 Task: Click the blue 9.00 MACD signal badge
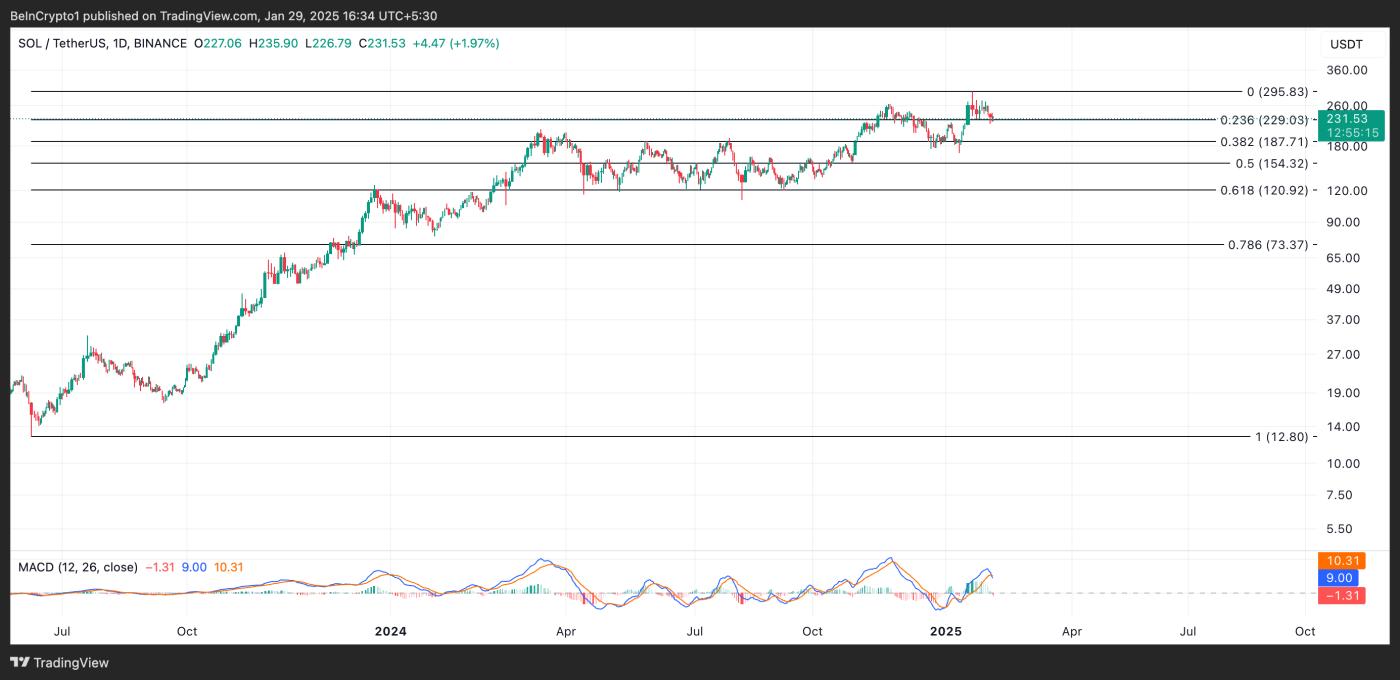(1340, 578)
